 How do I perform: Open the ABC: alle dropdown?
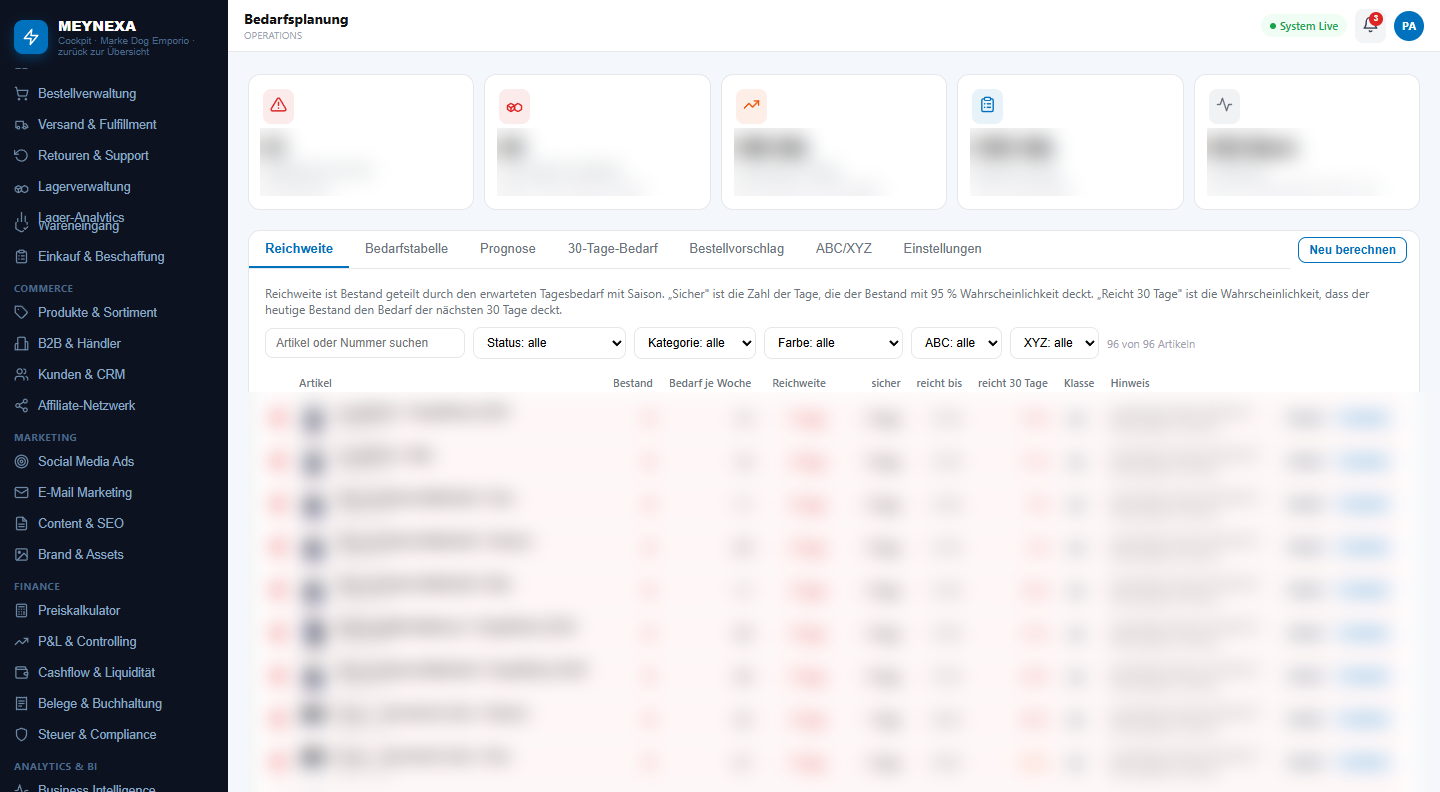pyautogui.click(x=956, y=343)
